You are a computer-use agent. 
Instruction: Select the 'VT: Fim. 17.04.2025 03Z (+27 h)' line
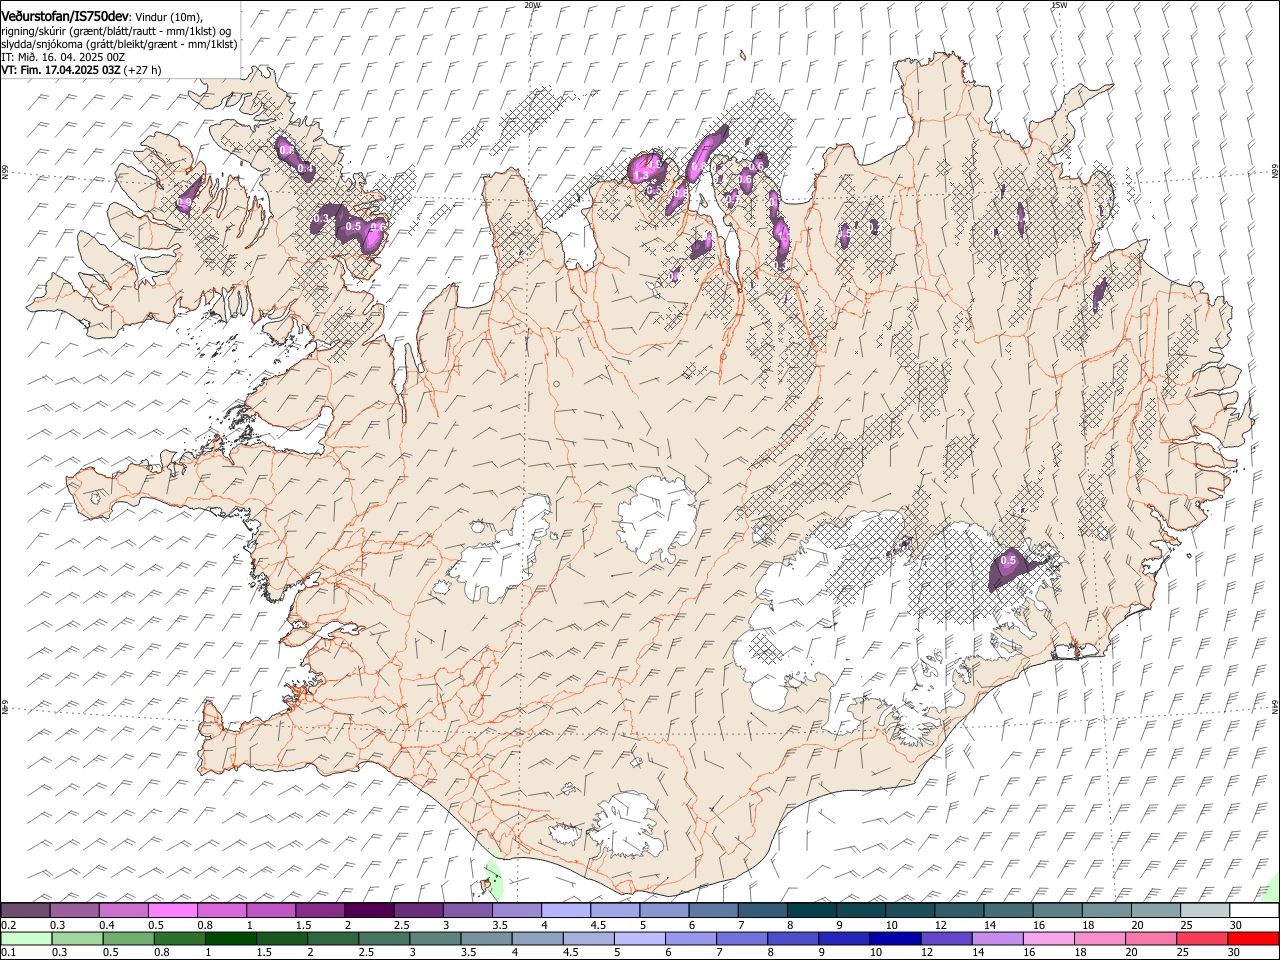[81, 70]
